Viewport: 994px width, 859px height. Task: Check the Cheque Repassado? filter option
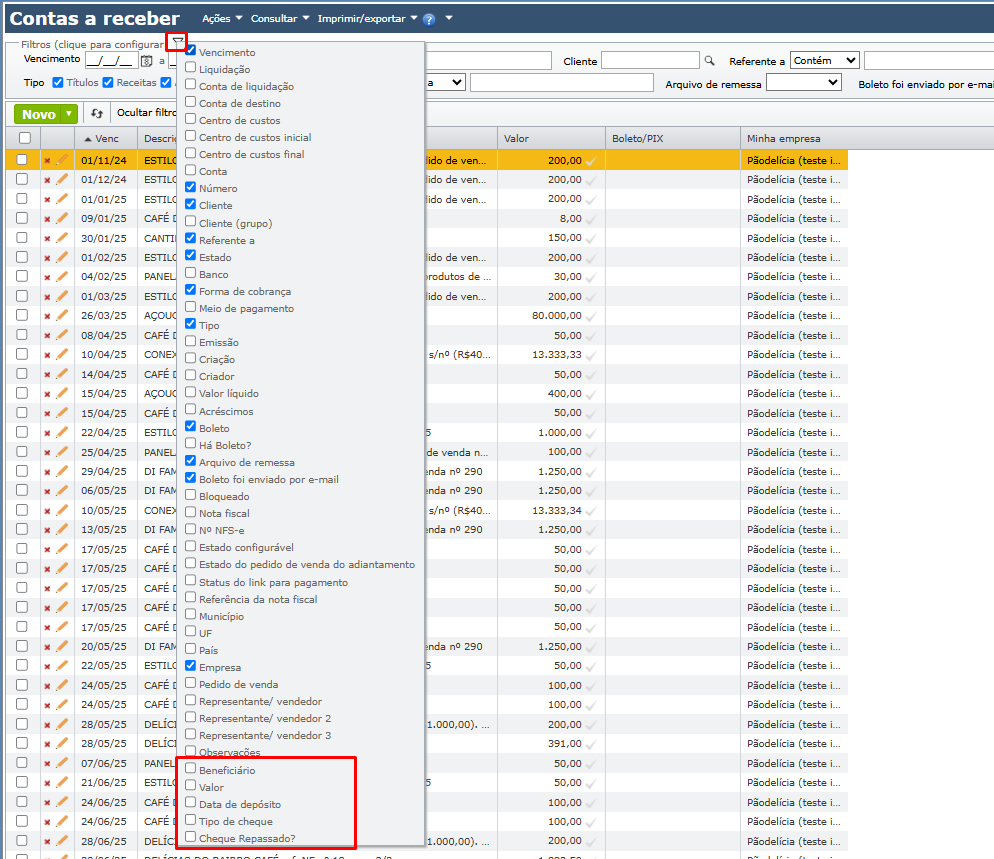190,837
